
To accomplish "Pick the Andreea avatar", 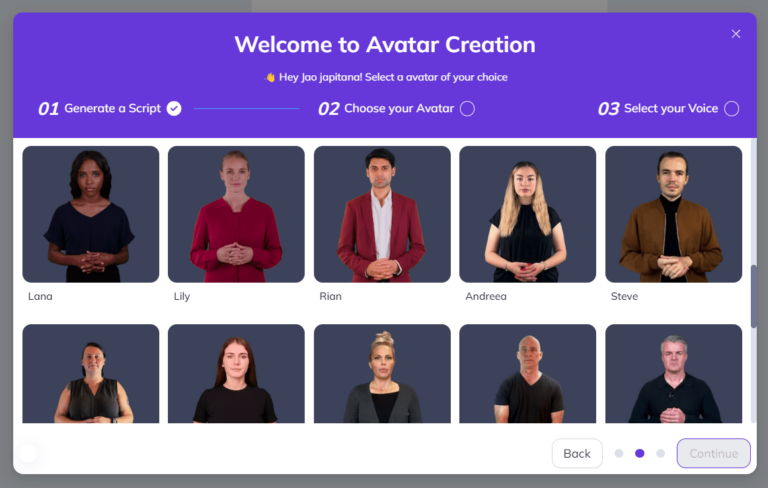I will (528, 214).
